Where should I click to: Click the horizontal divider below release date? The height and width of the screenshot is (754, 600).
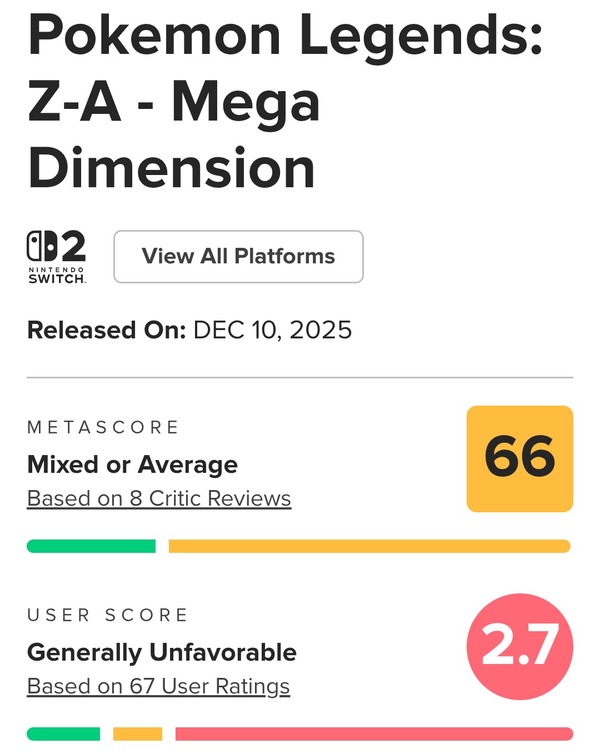coord(300,378)
